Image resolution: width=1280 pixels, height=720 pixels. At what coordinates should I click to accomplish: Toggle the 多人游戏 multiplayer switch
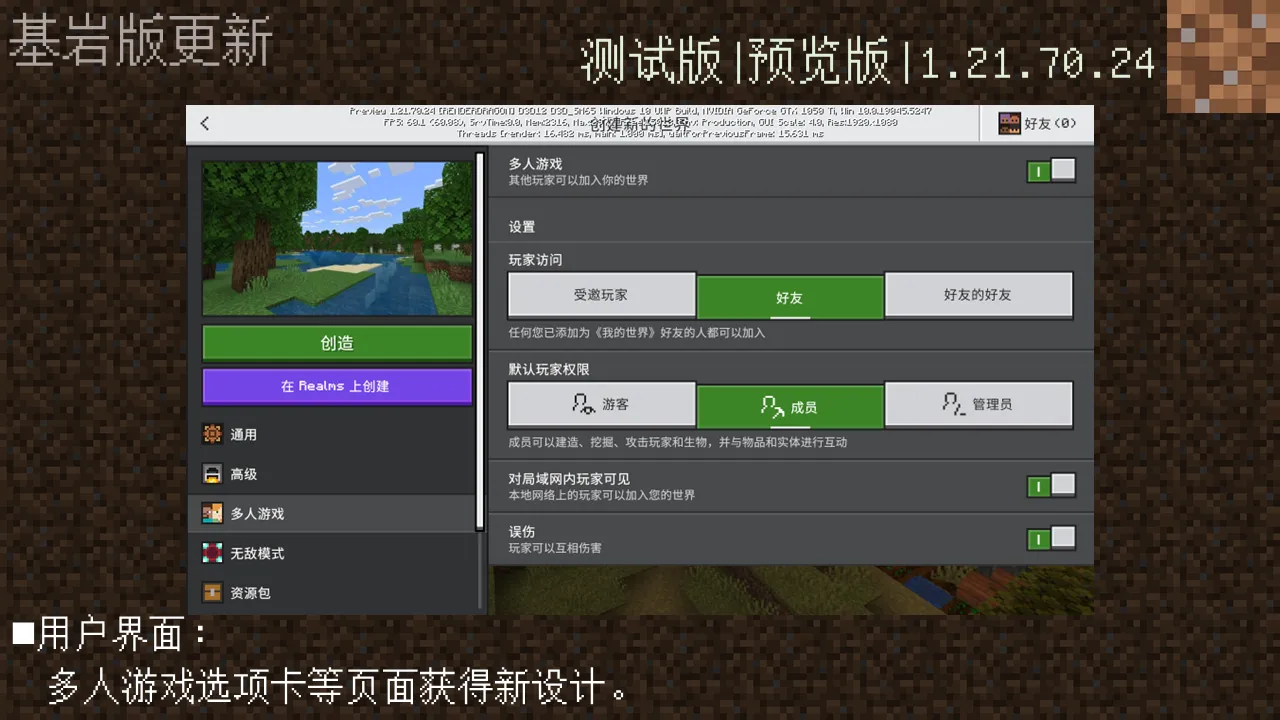(x=1051, y=171)
